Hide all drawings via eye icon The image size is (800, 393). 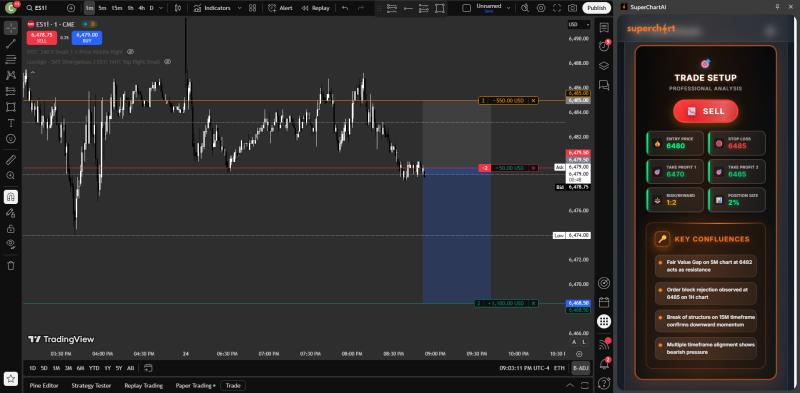11,244
